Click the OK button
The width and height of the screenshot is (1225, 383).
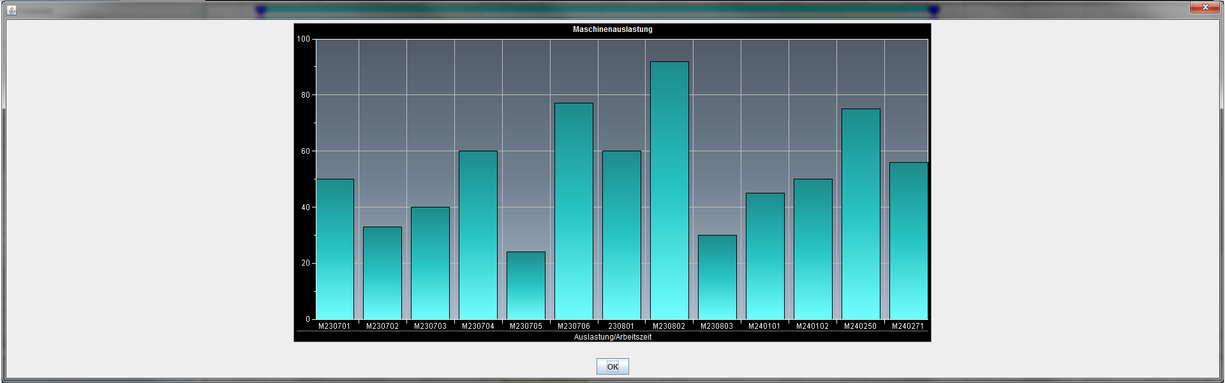[x=612, y=367]
